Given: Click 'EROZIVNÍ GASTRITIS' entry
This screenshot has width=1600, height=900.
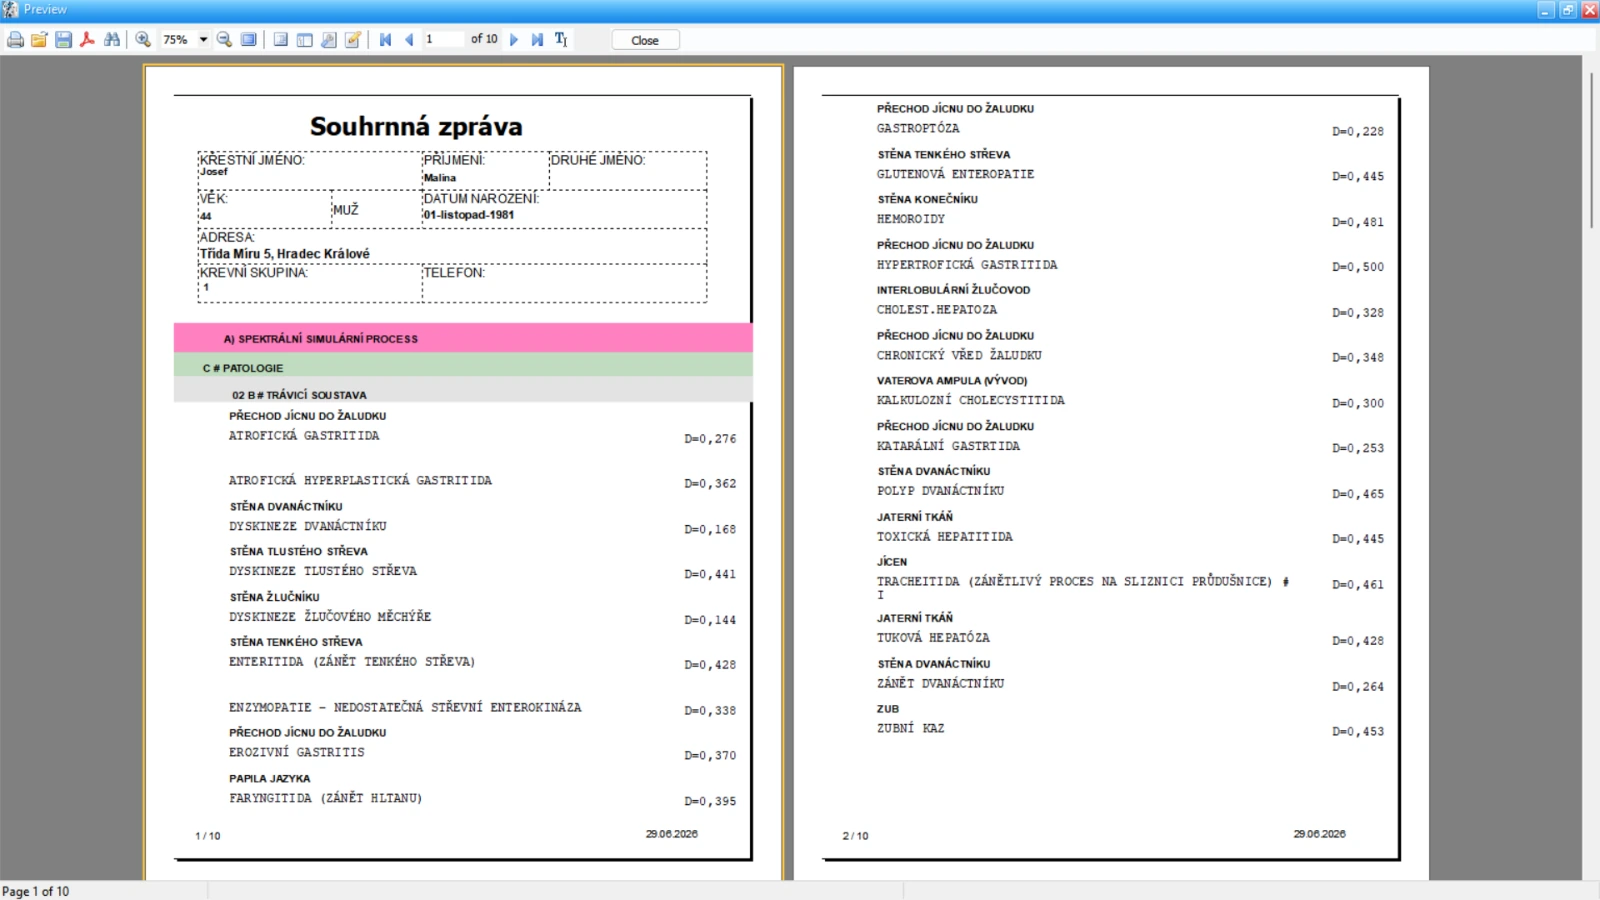Looking at the screenshot, I should point(297,752).
